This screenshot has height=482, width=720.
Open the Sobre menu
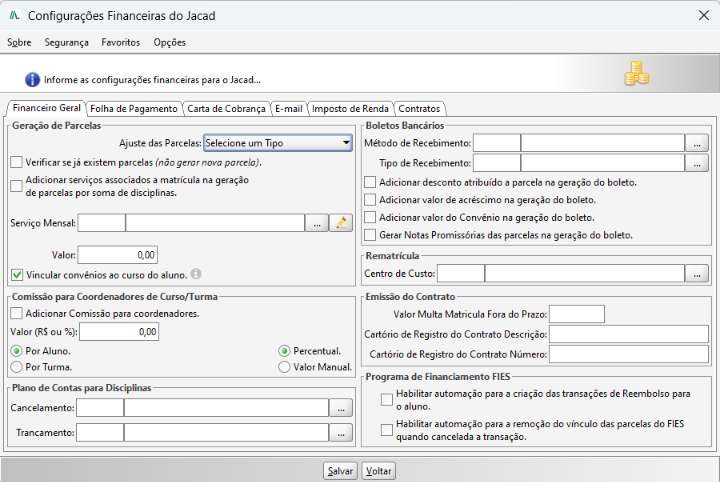[x=19, y=42]
